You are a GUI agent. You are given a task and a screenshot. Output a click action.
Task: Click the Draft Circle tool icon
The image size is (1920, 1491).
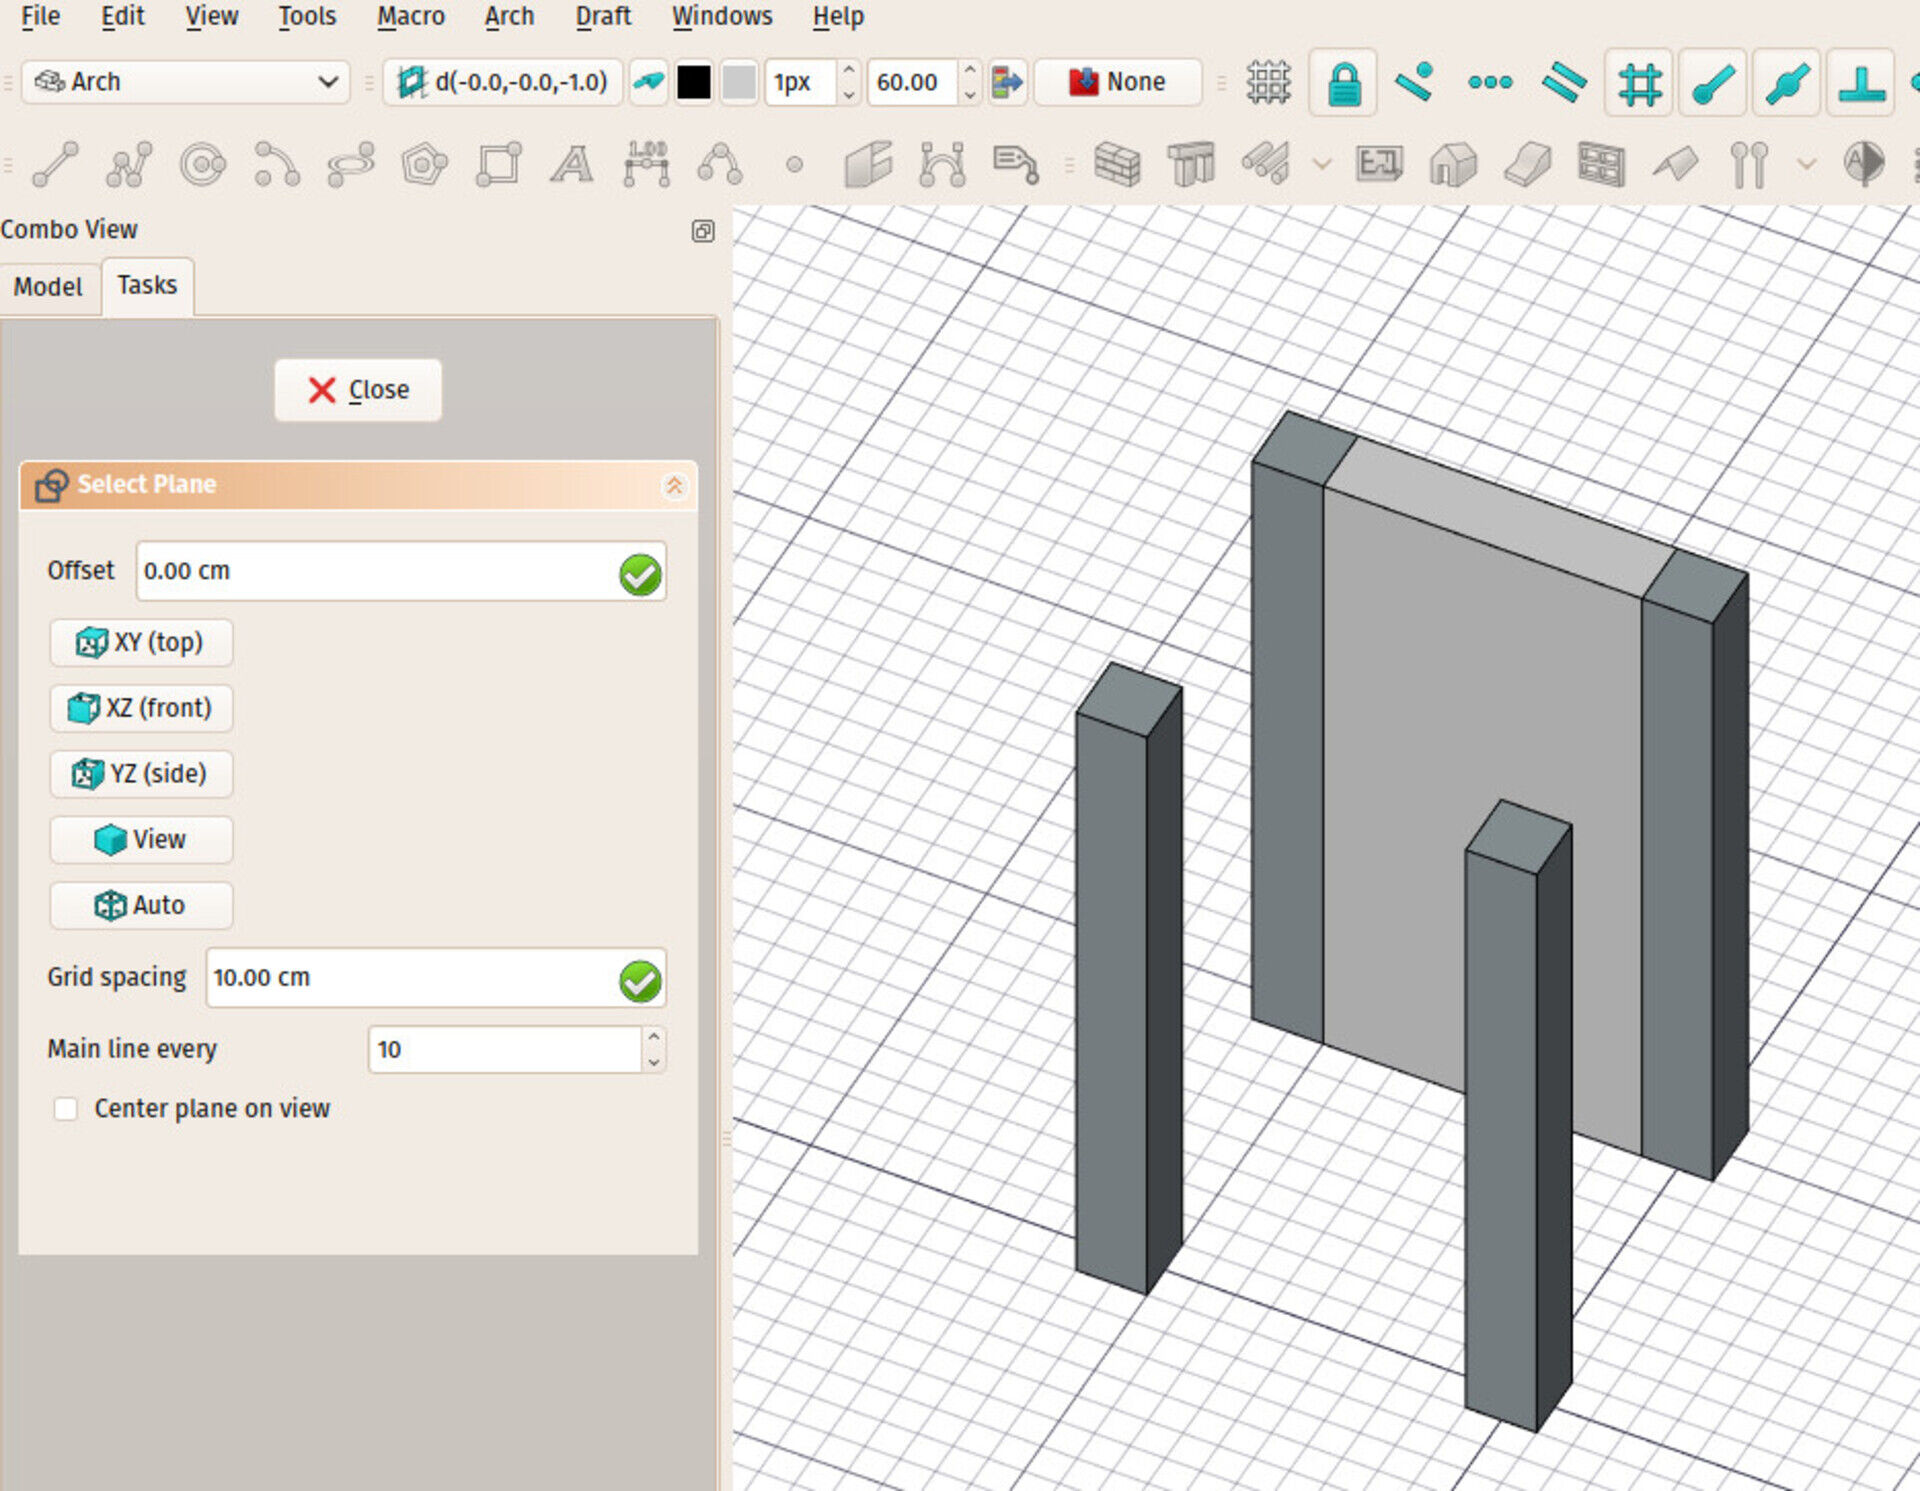pyautogui.click(x=202, y=164)
